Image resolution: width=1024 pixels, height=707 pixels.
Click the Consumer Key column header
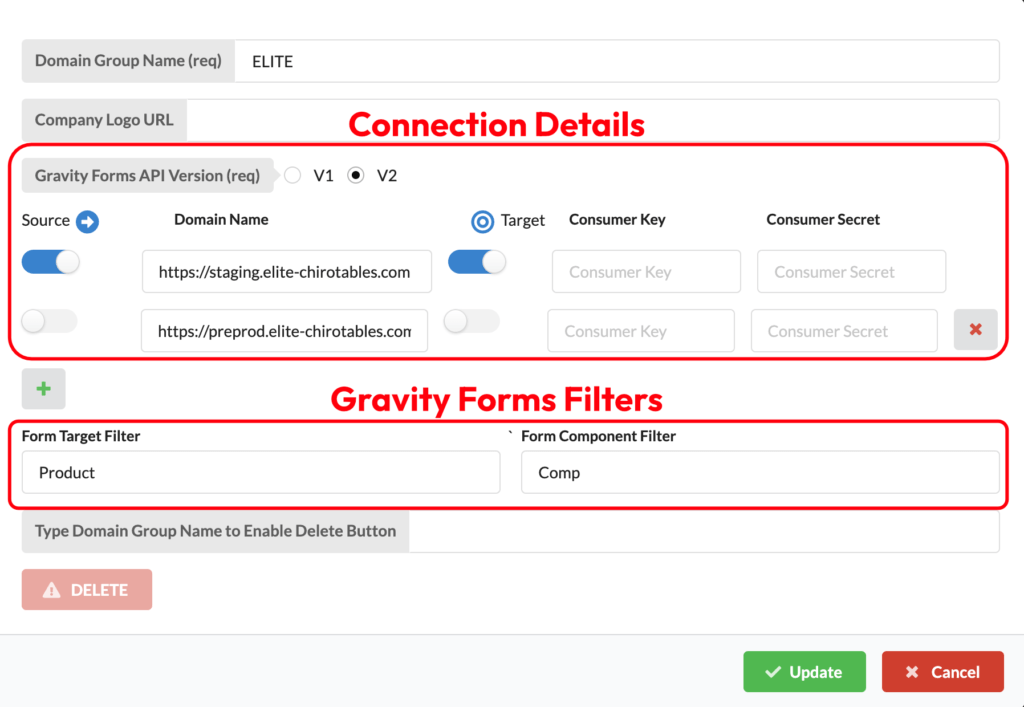pyautogui.click(x=617, y=219)
